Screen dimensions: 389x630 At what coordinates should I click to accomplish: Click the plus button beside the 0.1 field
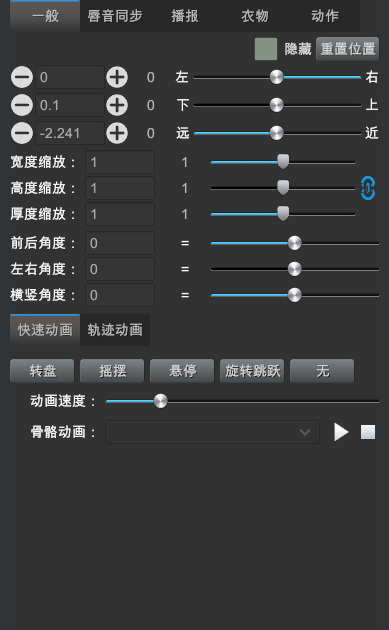(117, 105)
